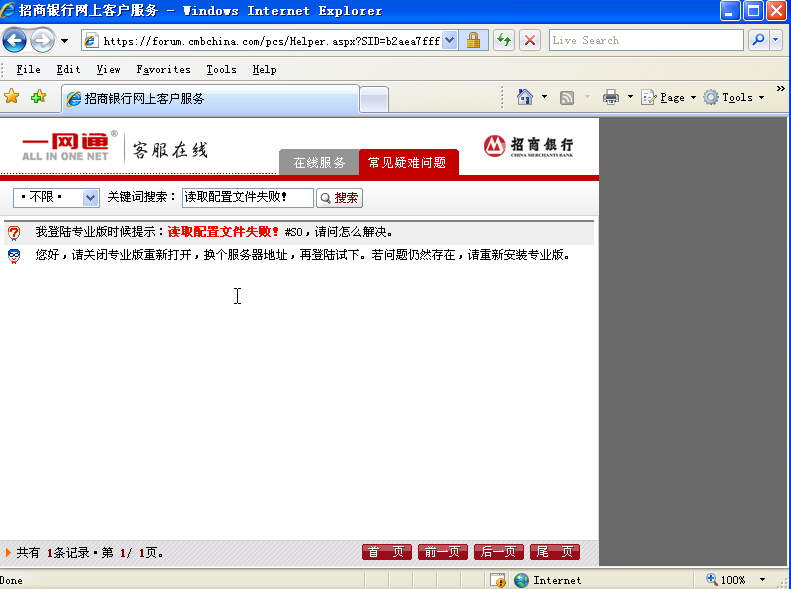791x589 pixels.
Task: Open the Tools menu in menu bar
Action: click(221, 70)
